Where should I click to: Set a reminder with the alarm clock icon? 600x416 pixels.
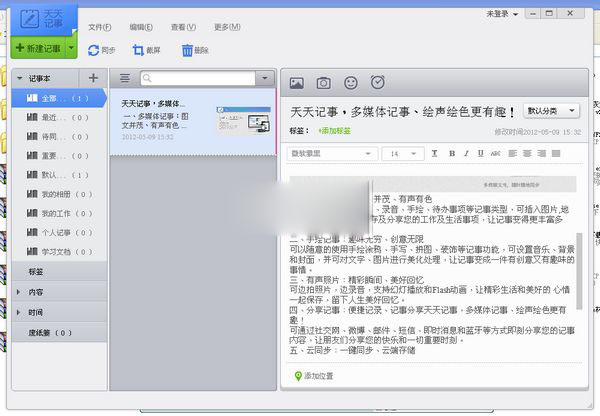point(377,83)
